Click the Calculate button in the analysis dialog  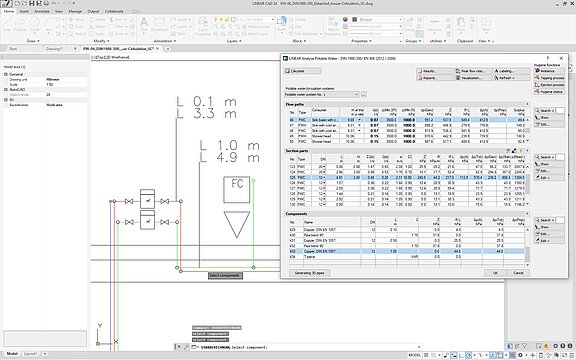coord(303,71)
